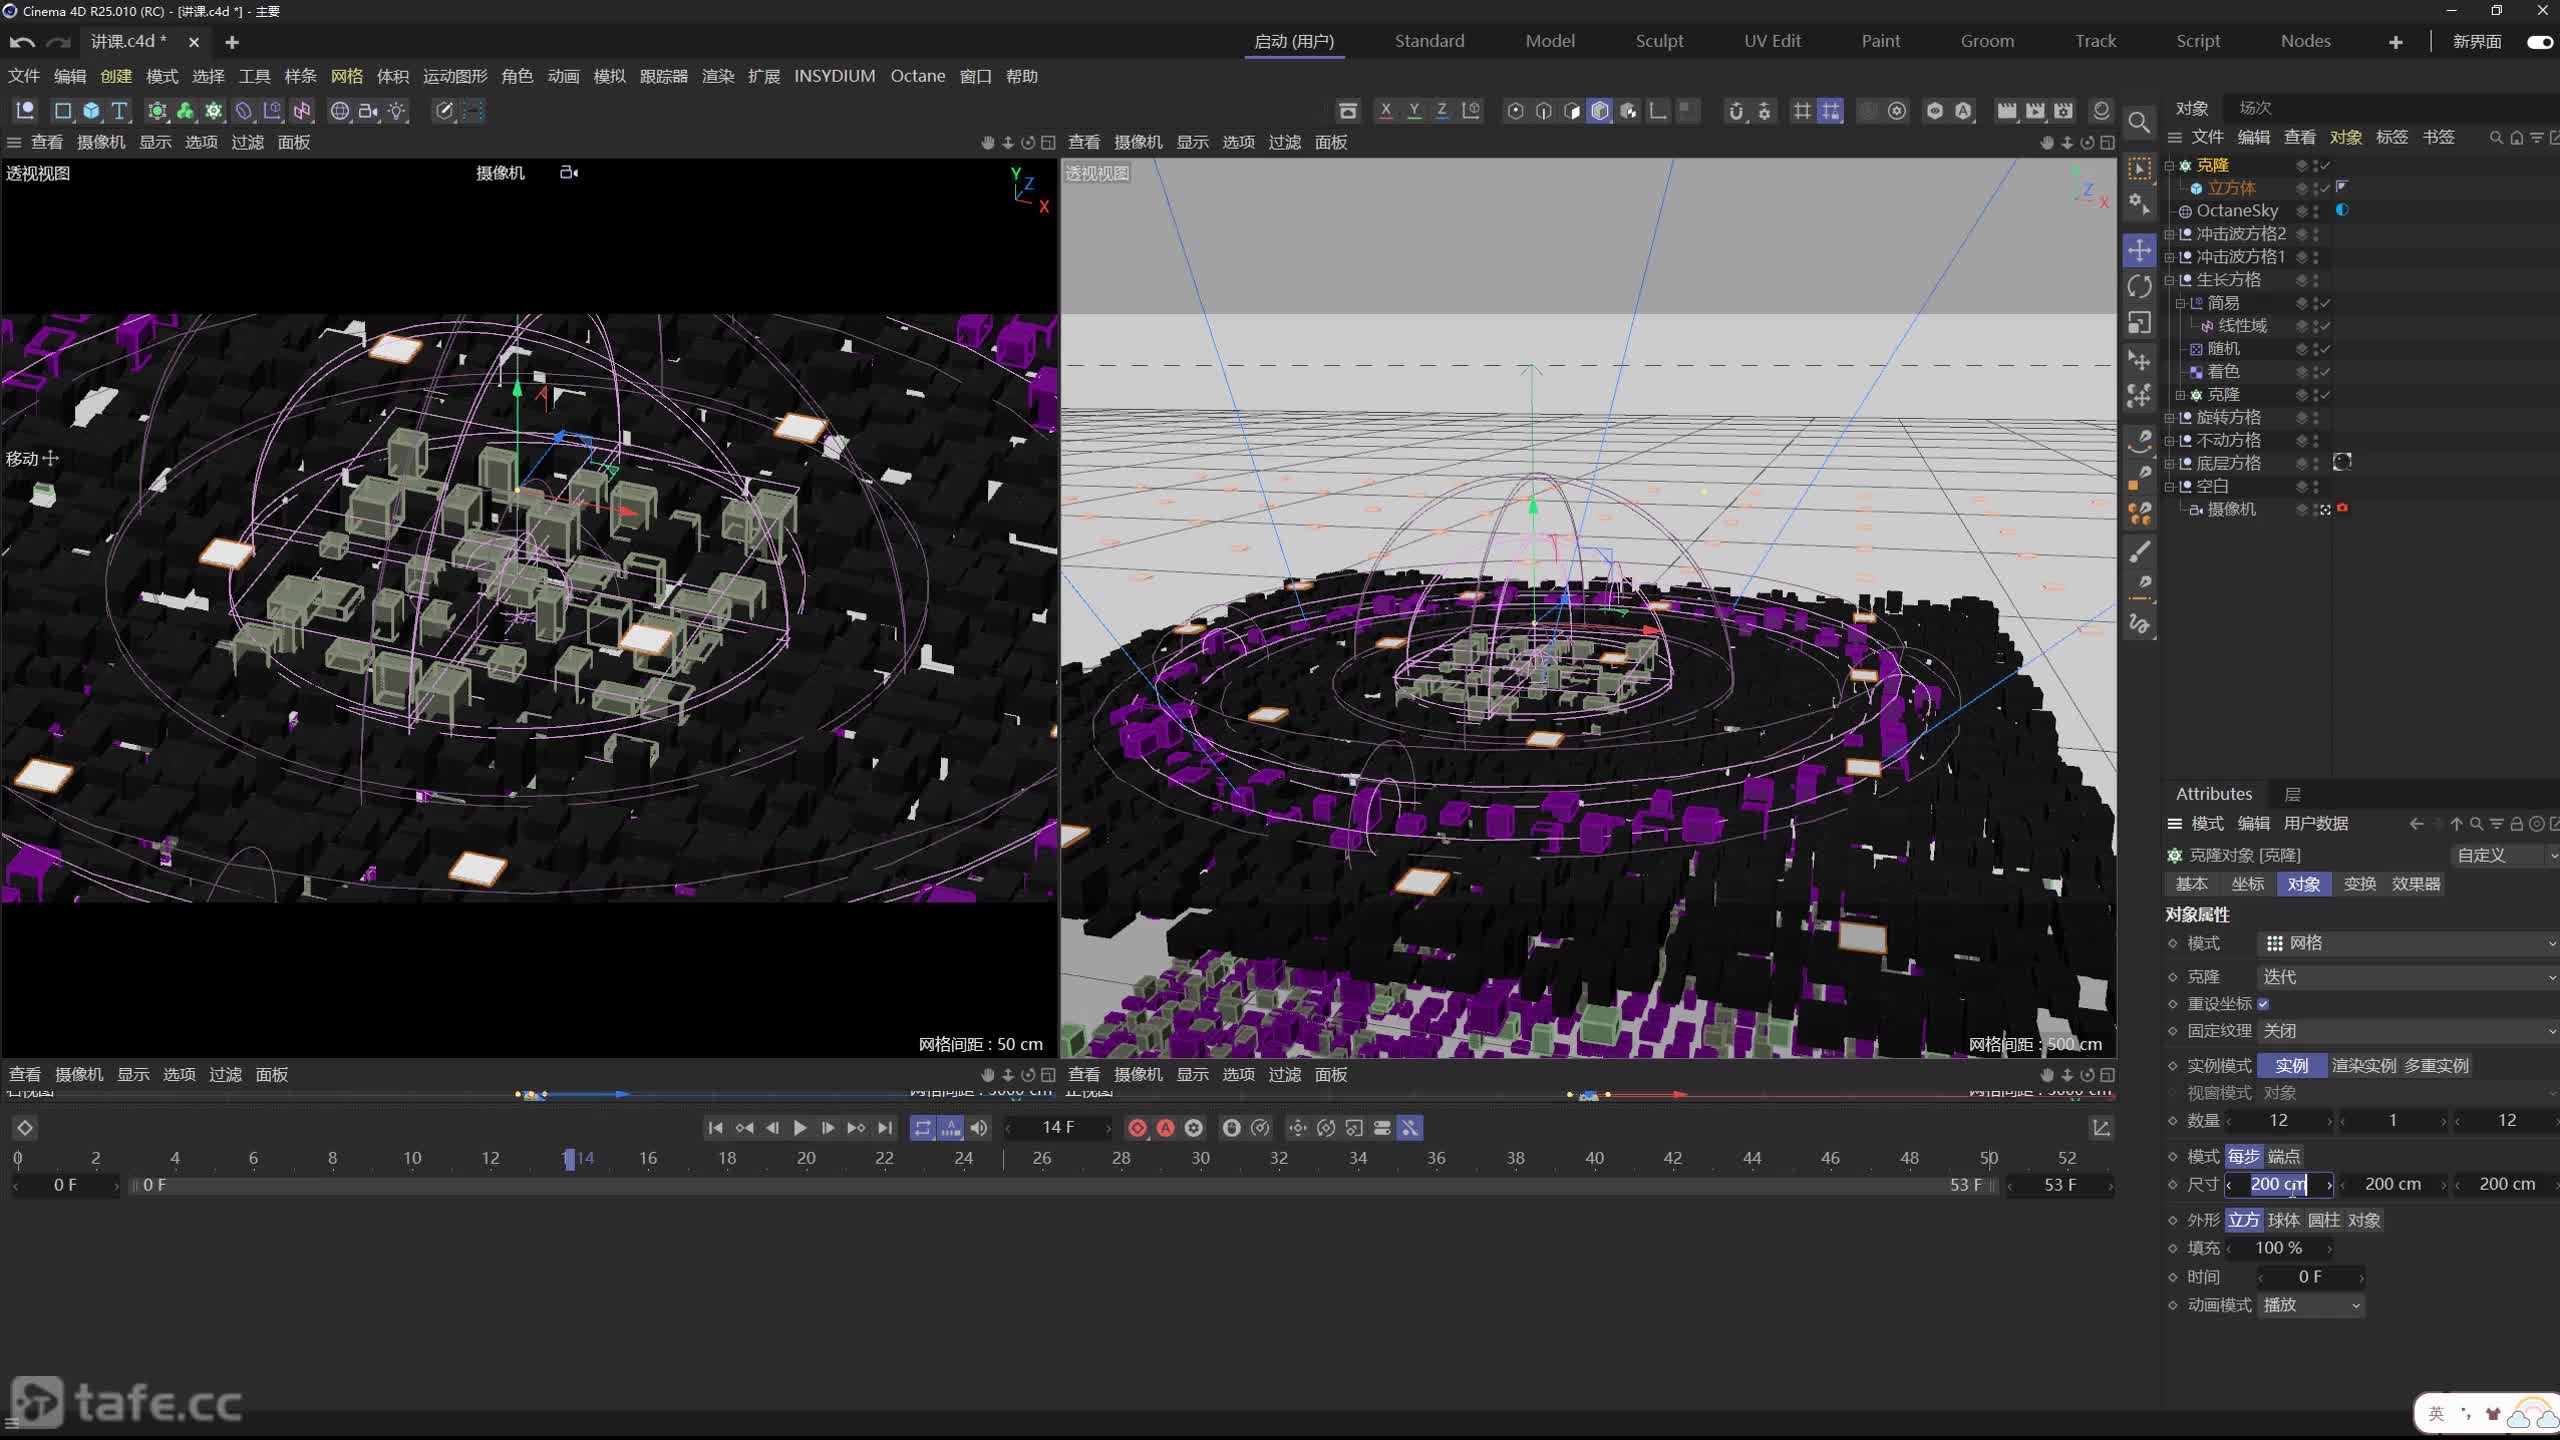Select the Cube primitive tool in toolbar

pyautogui.click(x=91, y=111)
